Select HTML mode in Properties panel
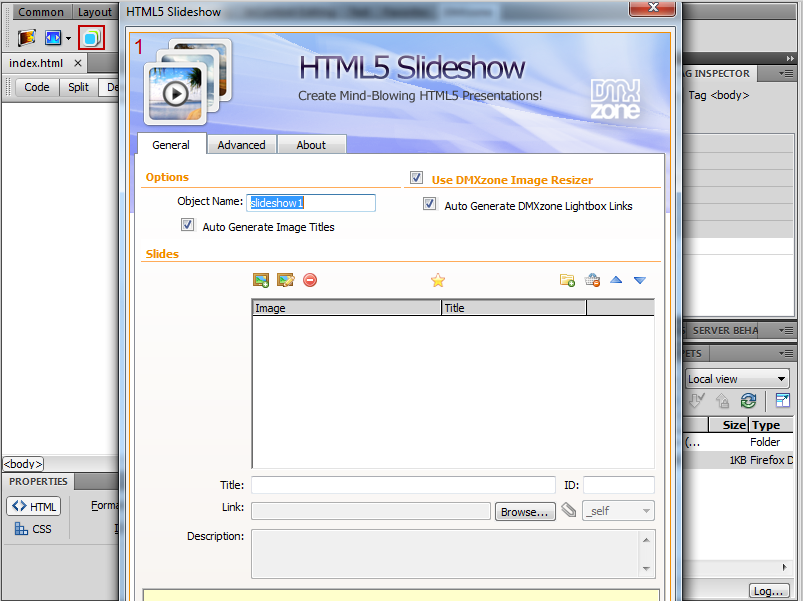The height and width of the screenshot is (601, 803). (x=34, y=506)
